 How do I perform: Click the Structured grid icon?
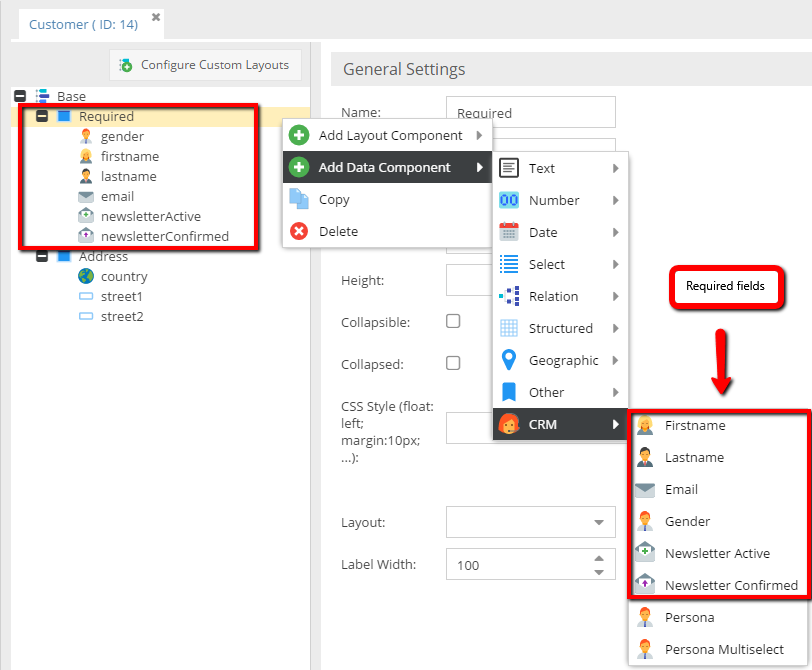click(x=509, y=328)
